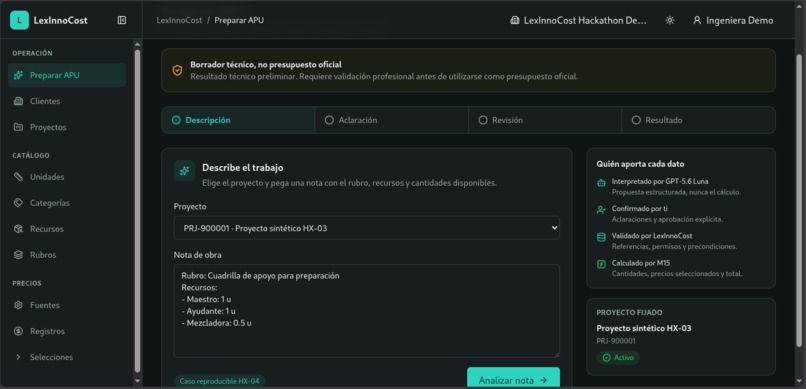
Task: Open the Ingeniera Demo user menu
Action: click(x=733, y=21)
